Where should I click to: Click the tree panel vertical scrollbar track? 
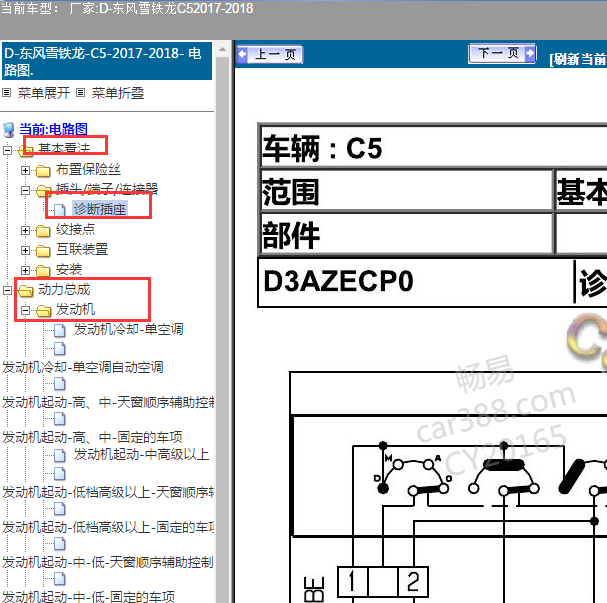click(x=223, y=329)
